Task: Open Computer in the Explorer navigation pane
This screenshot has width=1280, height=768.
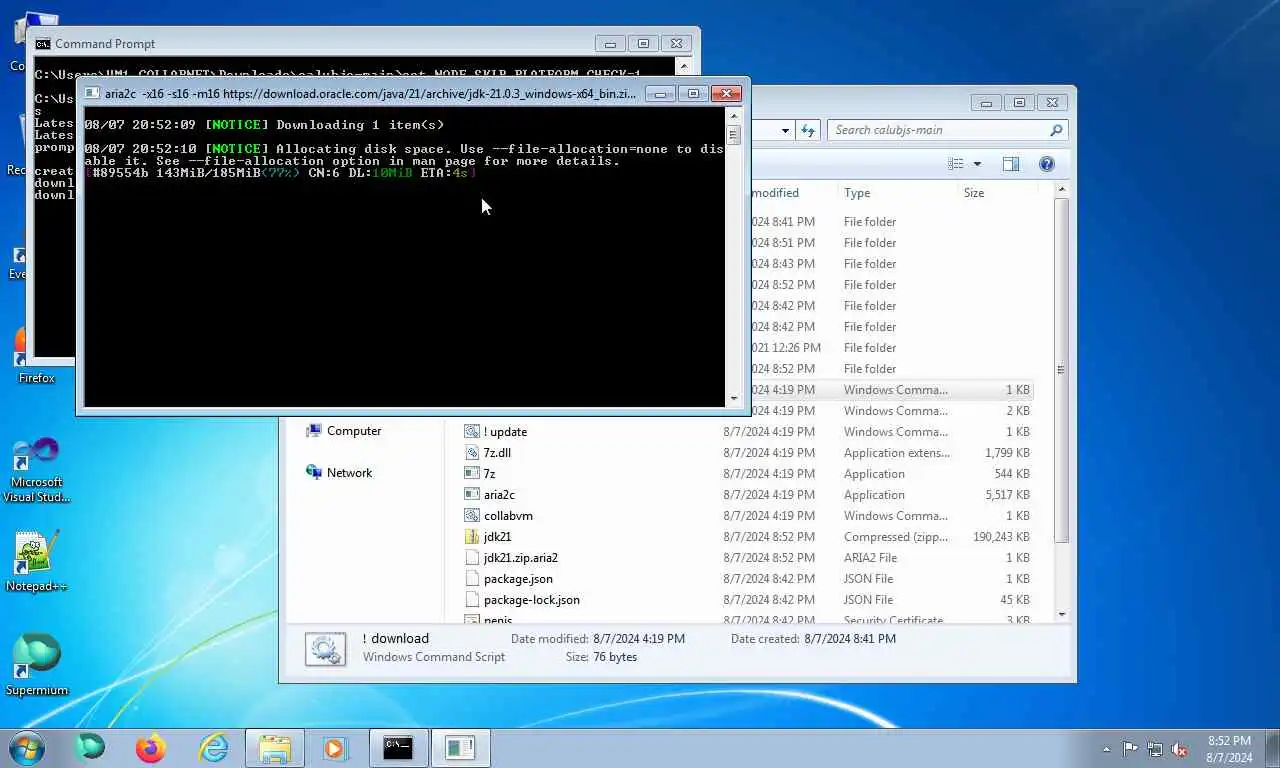Action: [x=343, y=431]
